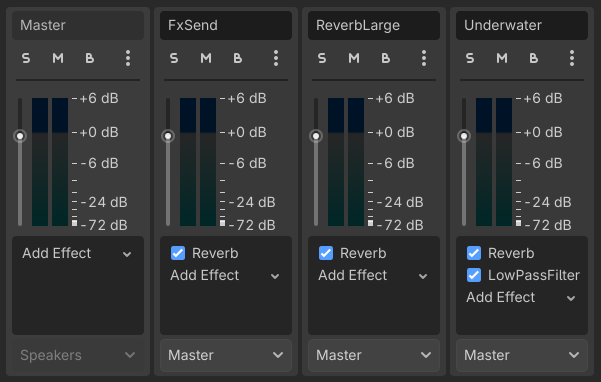Click the ReverbLarge bus volume slider handle
The height and width of the screenshot is (382, 601).
(316, 136)
